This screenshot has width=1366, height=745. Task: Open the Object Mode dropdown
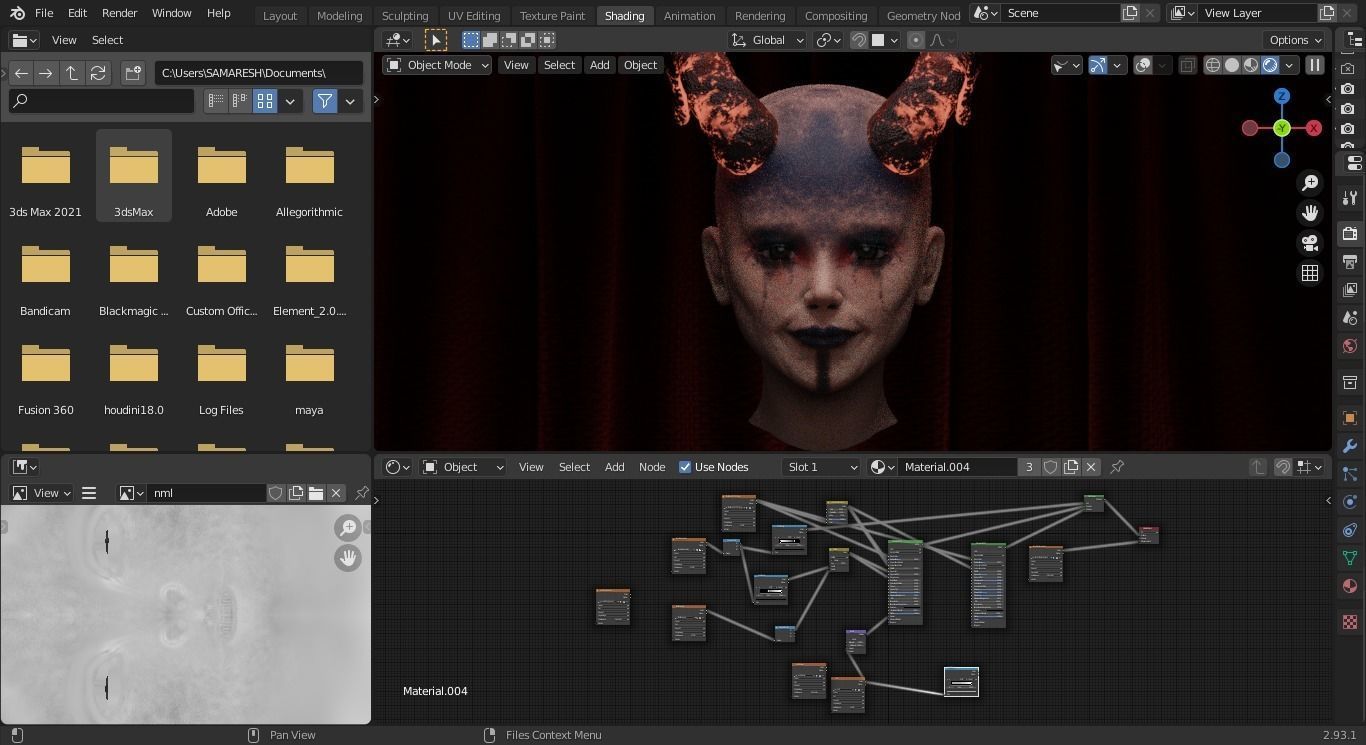tap(437, 65)
